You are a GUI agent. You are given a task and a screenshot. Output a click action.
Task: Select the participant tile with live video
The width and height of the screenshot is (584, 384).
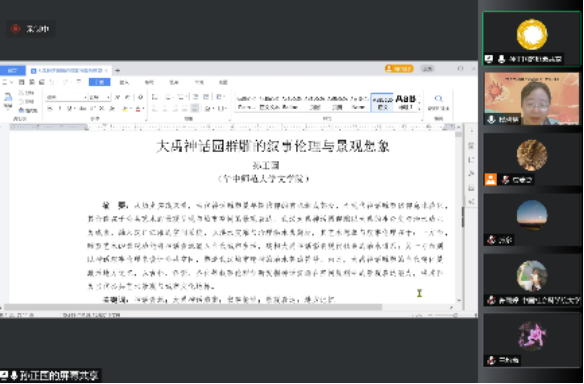[x=531, y=99]
